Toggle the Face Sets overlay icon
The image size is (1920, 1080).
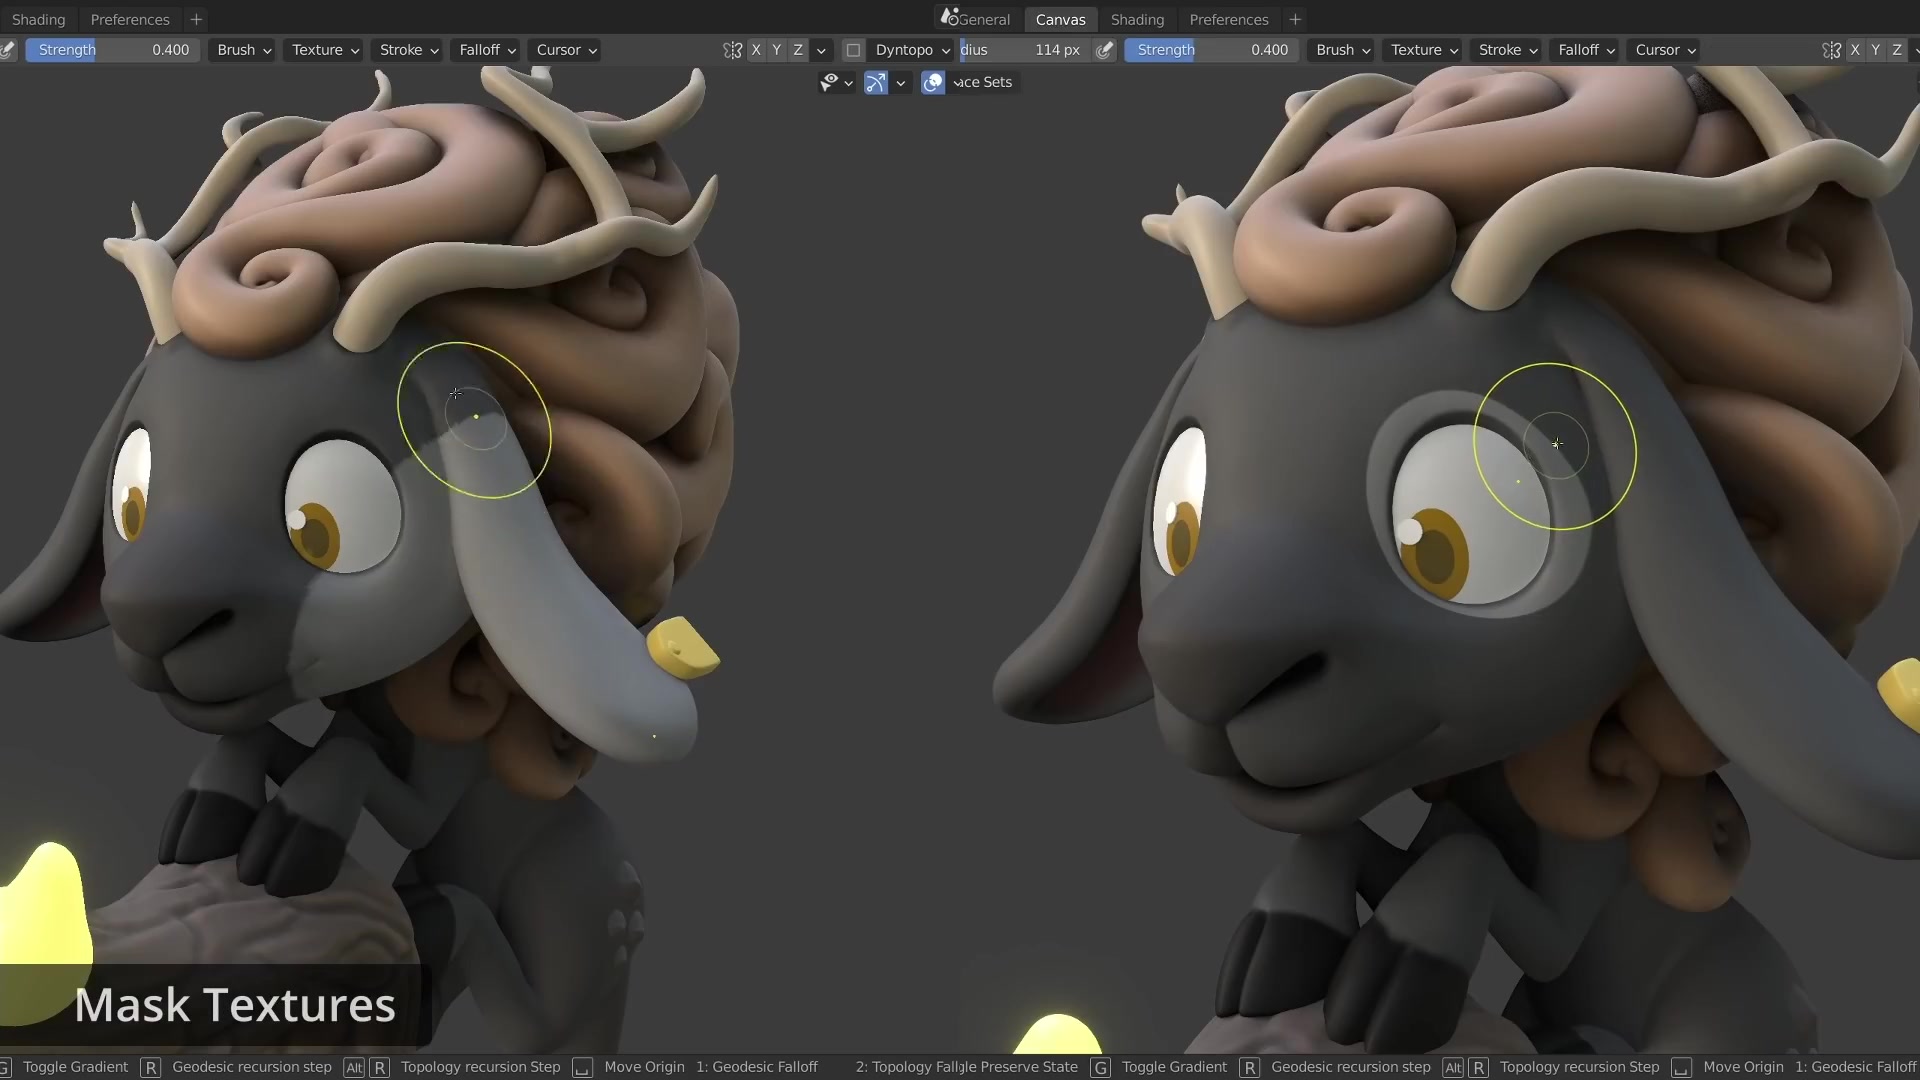[933, 82]
